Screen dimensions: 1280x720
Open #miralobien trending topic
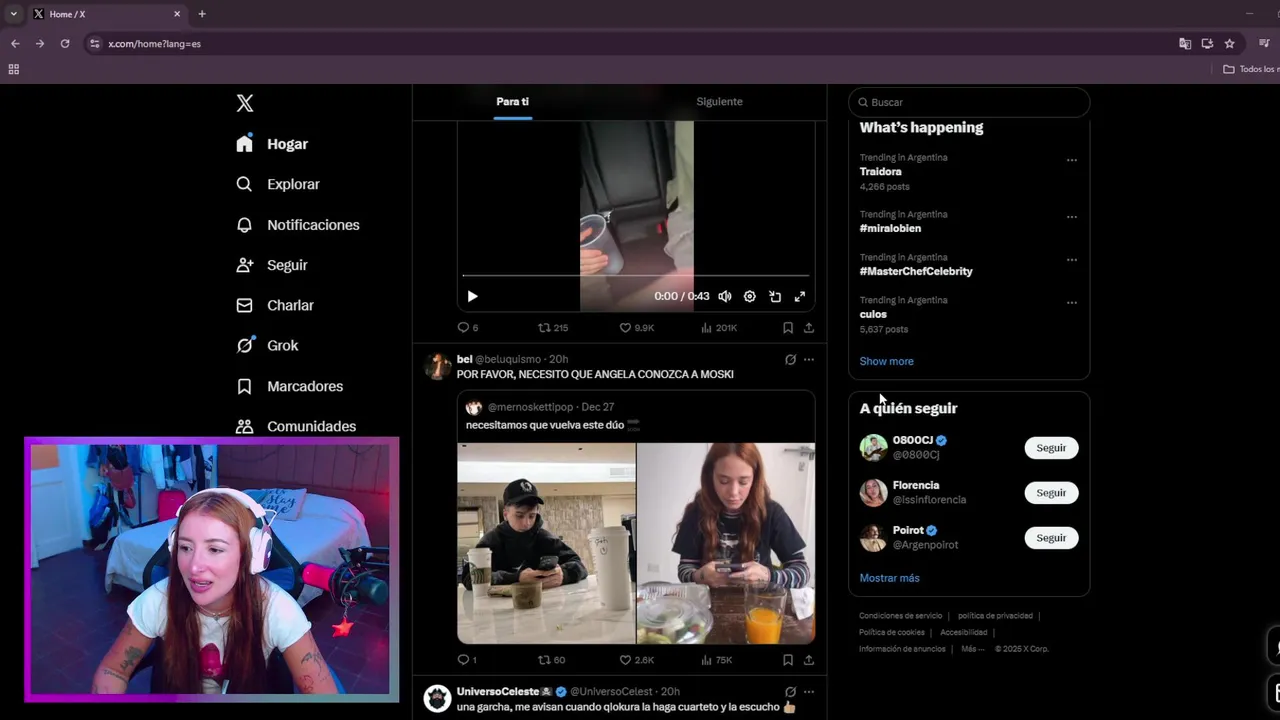(x=890, y=229)
